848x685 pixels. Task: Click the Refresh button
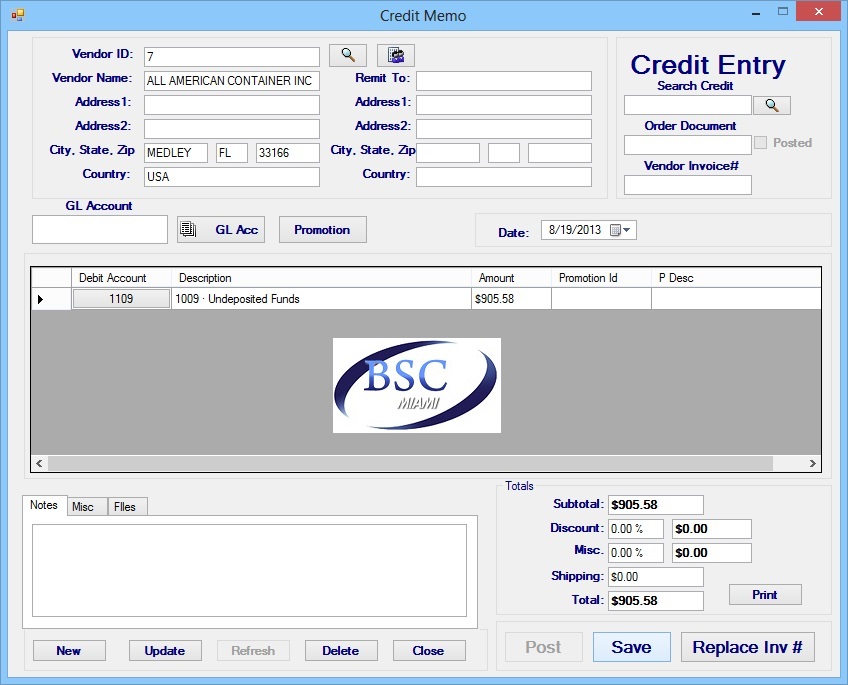click(253, 650)
